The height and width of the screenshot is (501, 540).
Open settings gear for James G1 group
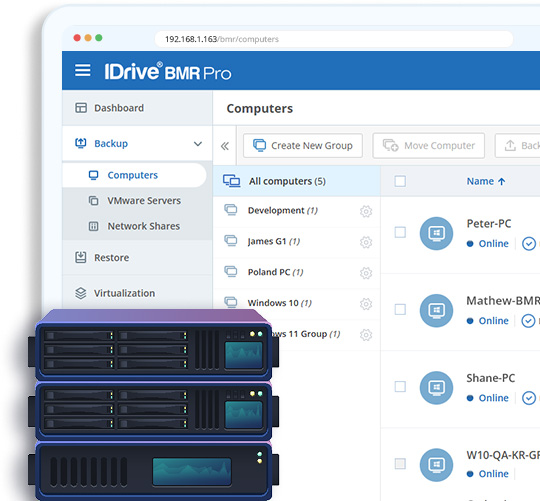(366, 242)
